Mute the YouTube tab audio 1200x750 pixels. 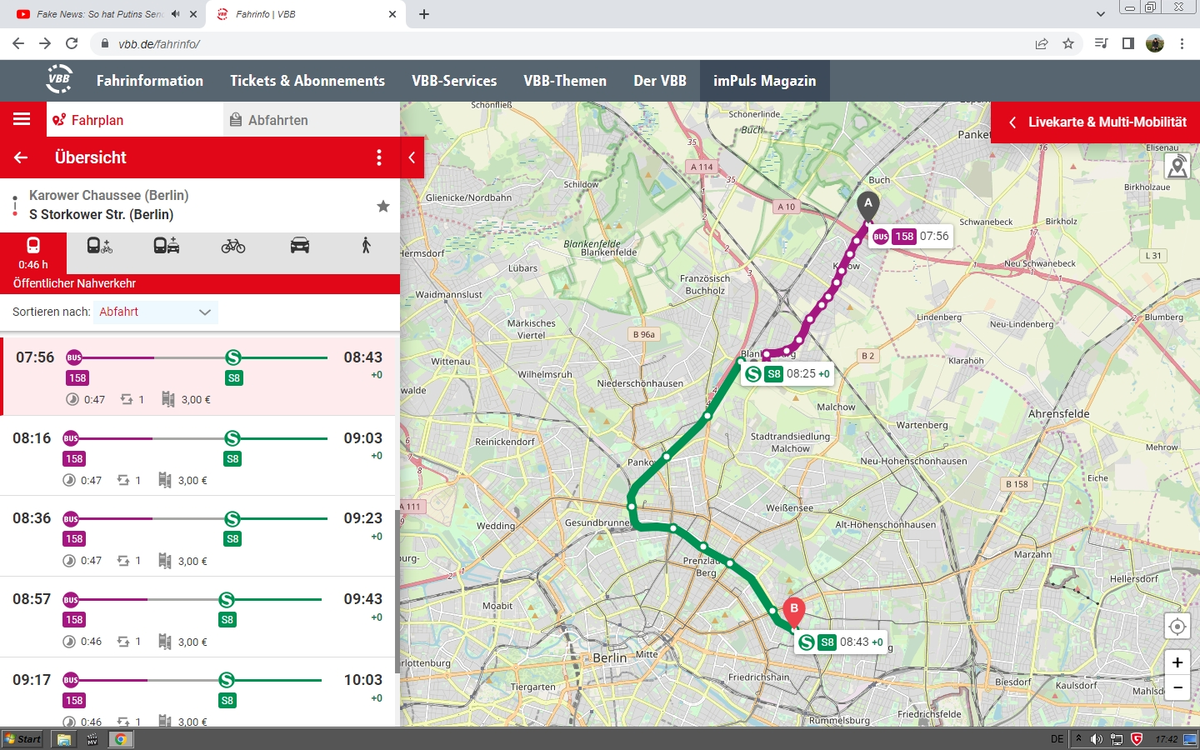(176, 14)
